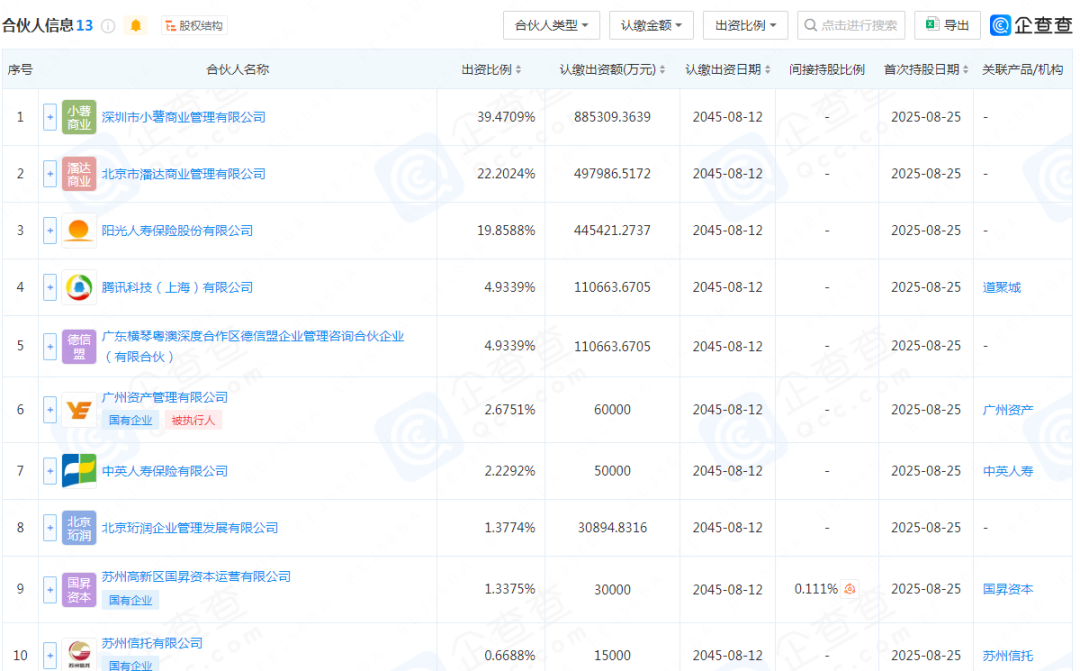
Task: Click the red 被执行人 tag
Action: 193,420
